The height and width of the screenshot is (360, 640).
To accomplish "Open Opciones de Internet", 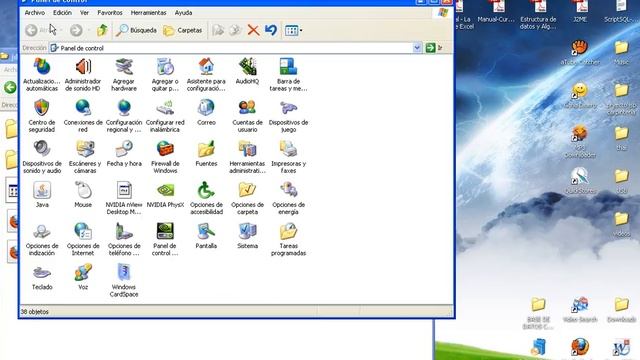I will pyautogui.click(x=83, y=239).
